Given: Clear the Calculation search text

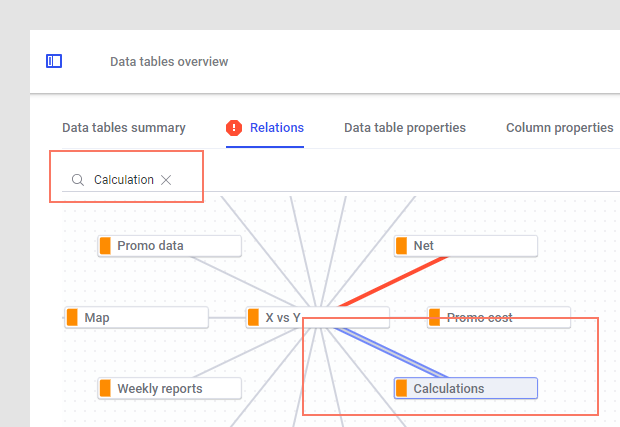Looking at the screenshot, I should pos(167,180).
